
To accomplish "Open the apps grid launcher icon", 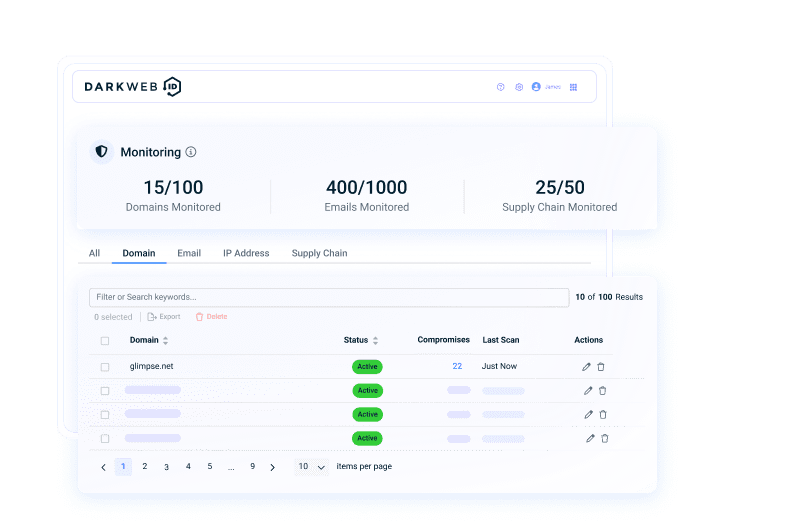I will 574,87.
